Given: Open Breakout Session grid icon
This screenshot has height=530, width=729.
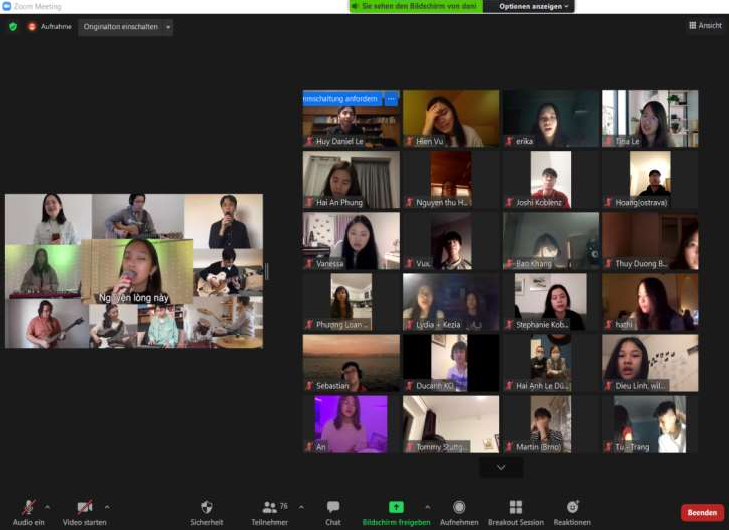Looking at the screenshot, I should click(x=516, y=507).
